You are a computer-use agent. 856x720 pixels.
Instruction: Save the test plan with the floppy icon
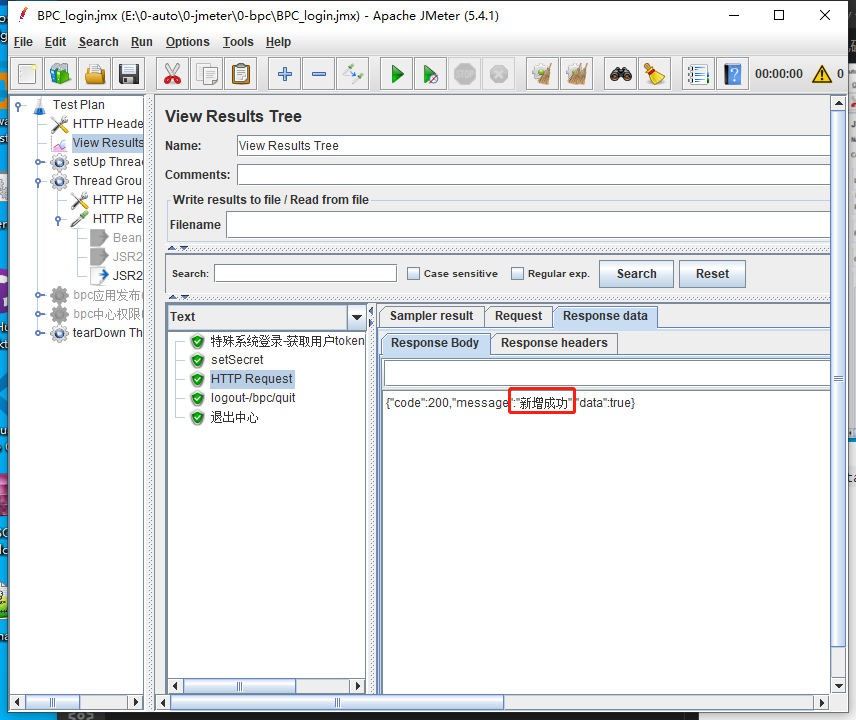click(x=129, y=74)
